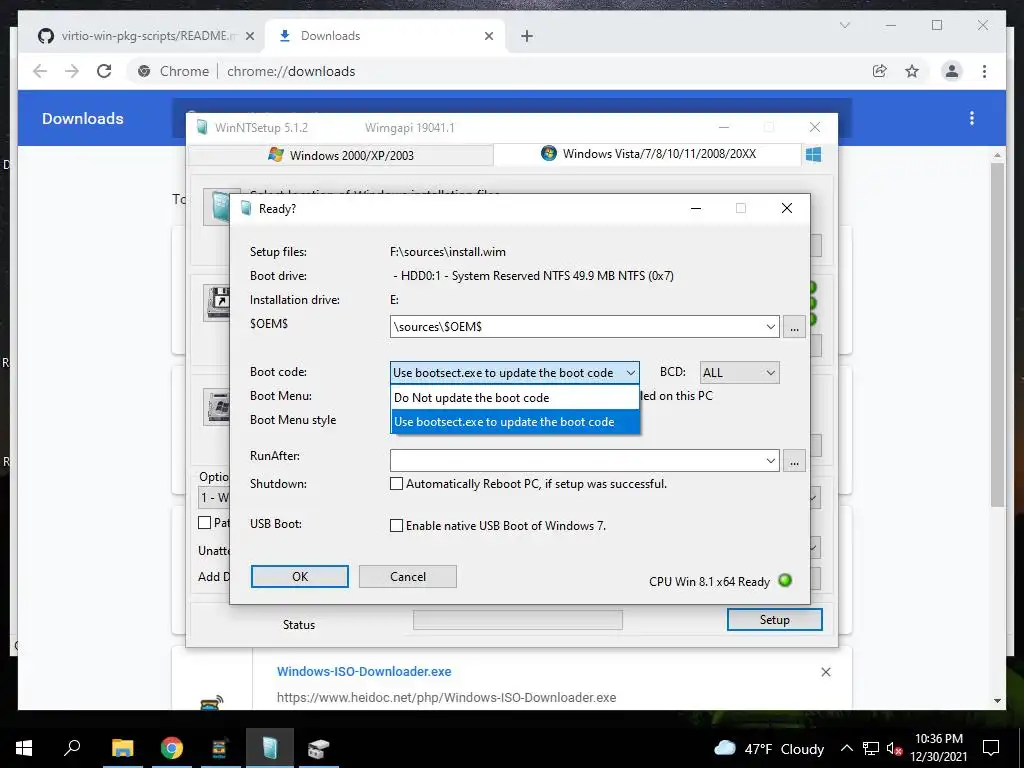Expand the $OEM$ path dropdown arrow
Viewport: 1024px width, 768px height.
pos(771,327)
